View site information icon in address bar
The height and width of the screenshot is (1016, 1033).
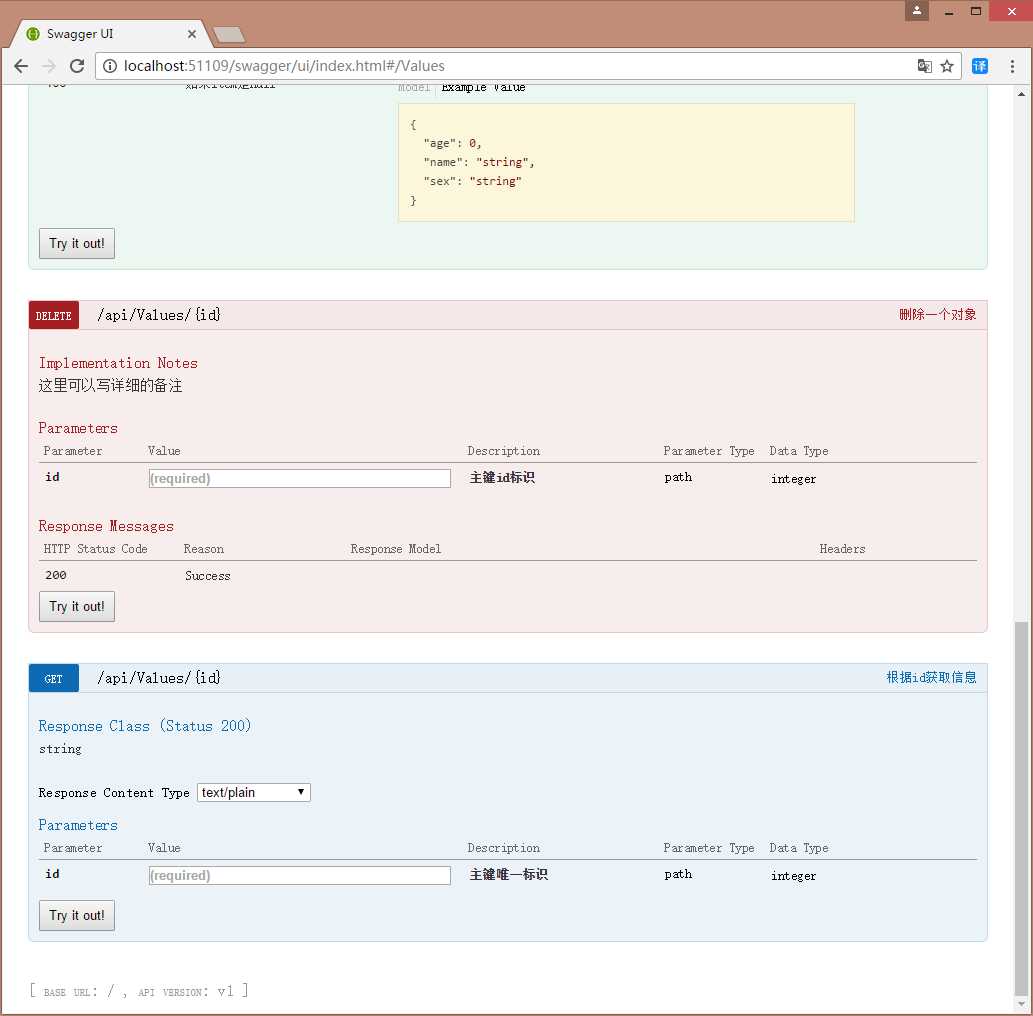click(x=110, y=66)
